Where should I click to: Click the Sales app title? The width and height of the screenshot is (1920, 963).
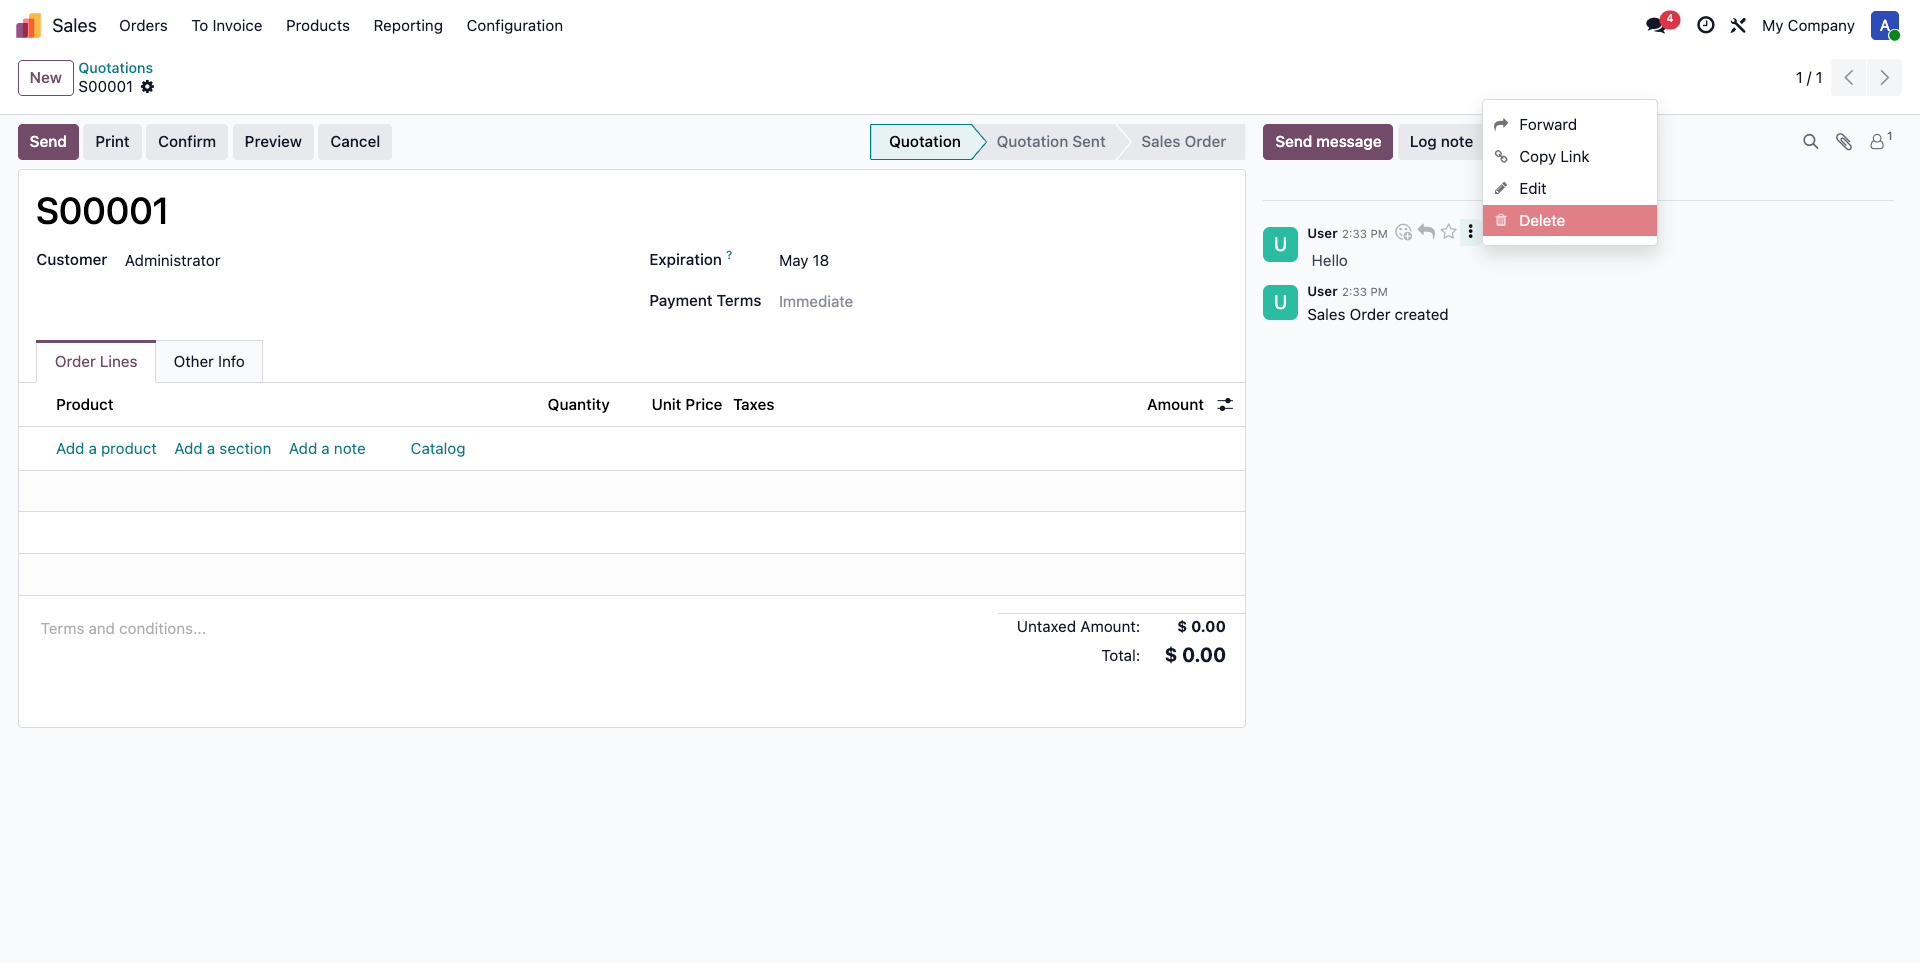(x=74, y=26)
